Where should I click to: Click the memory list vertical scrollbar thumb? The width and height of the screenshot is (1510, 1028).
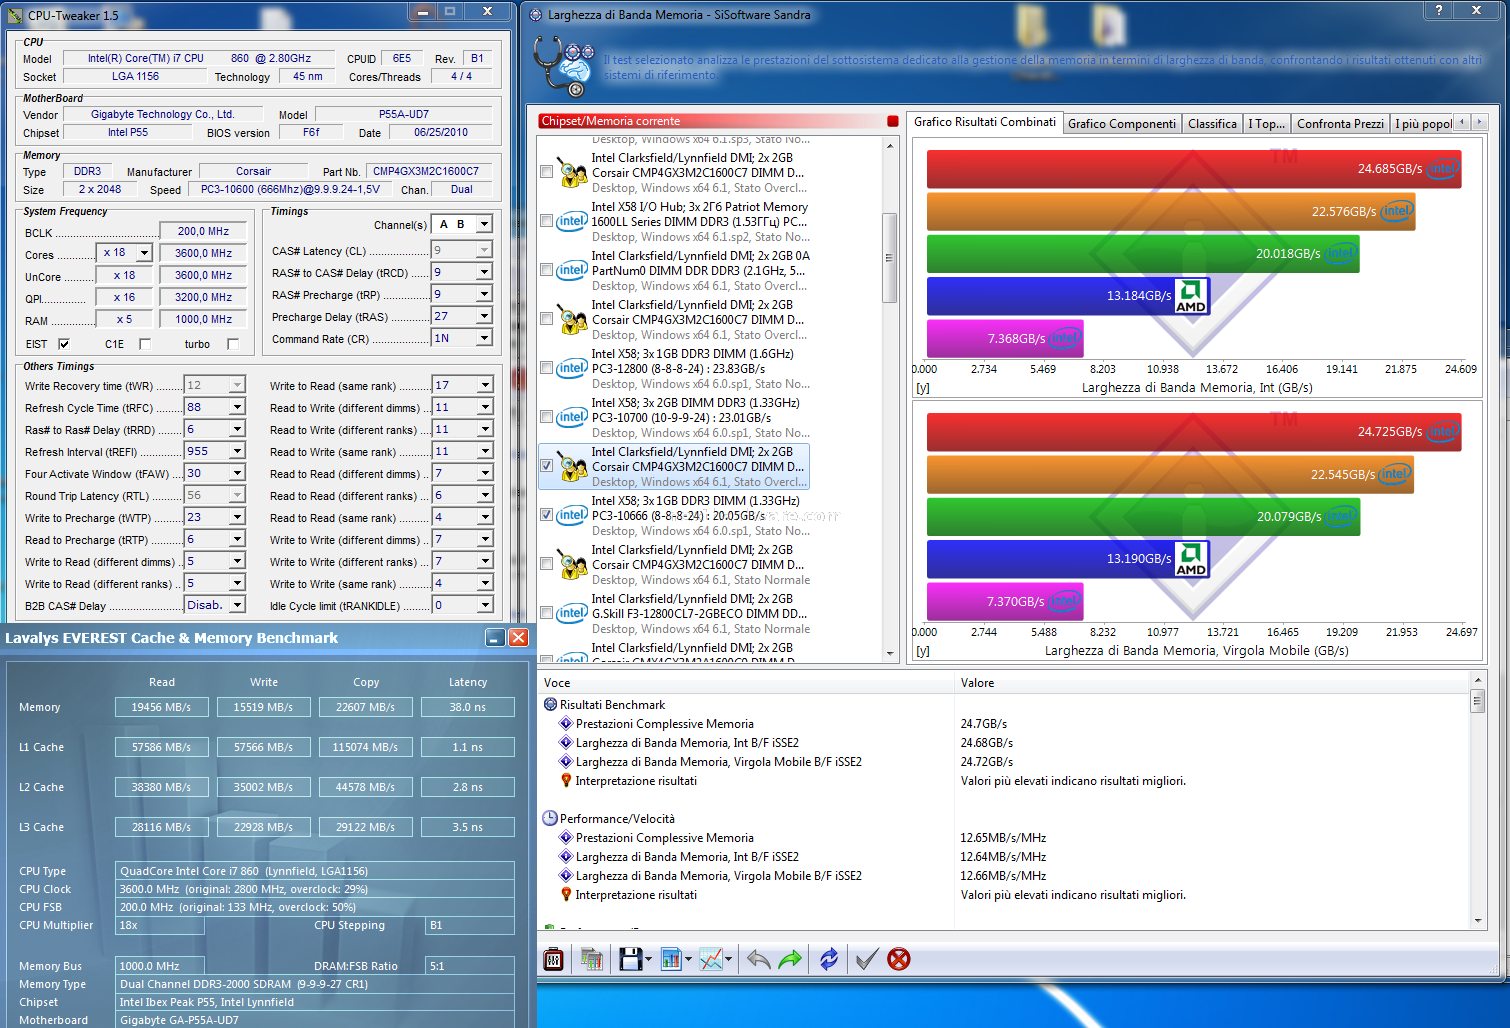coord(889,258)
